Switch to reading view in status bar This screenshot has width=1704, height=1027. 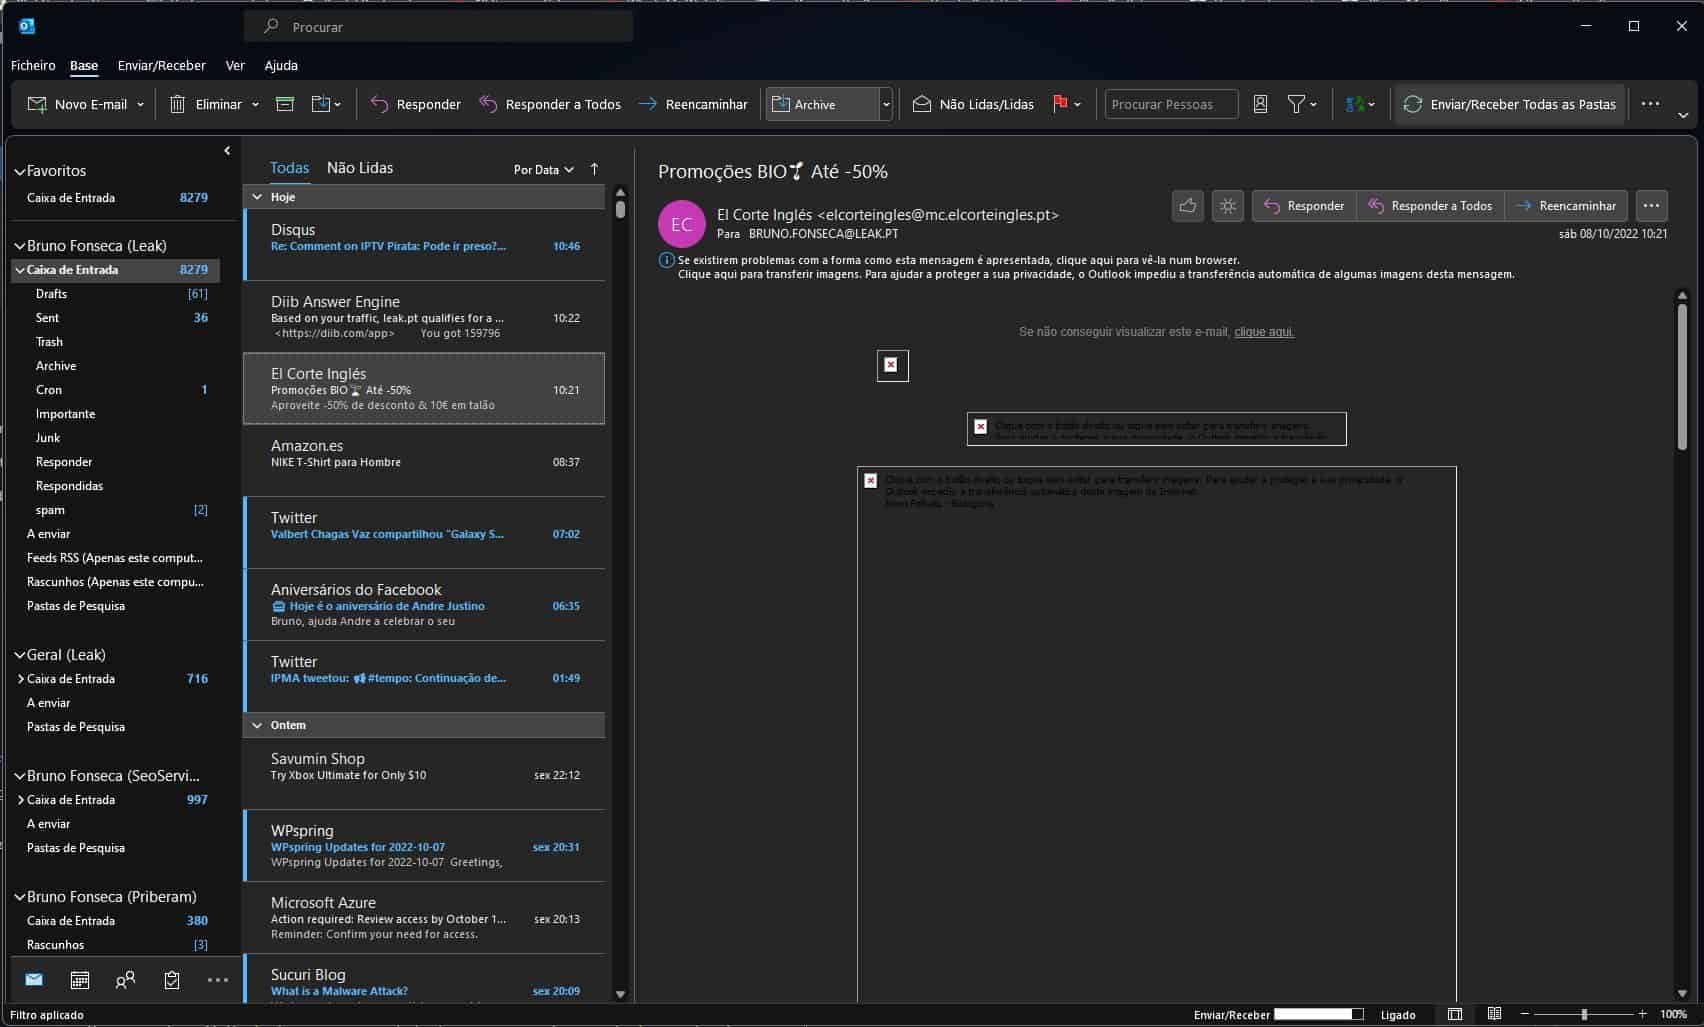pyautogui.click(x=1494, y=1014)
